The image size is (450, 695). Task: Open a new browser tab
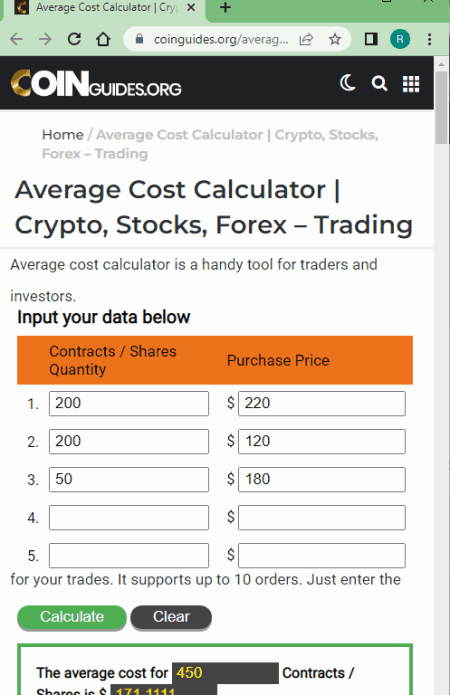pyautogui.click(x=225, y=7)
